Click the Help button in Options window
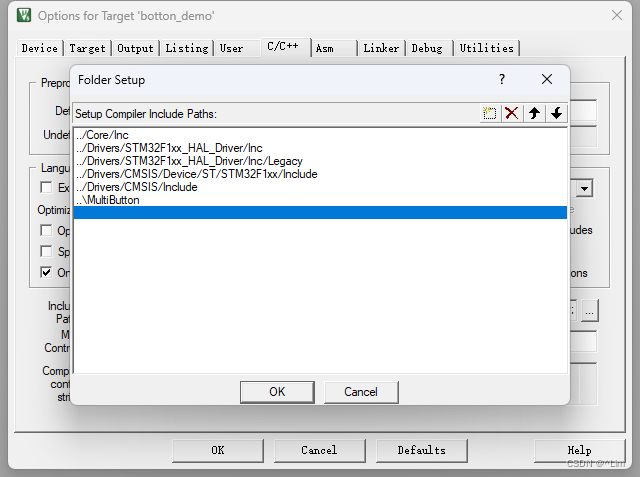Image resolution: width=640 pixels, height=477 pixels. 579,450
